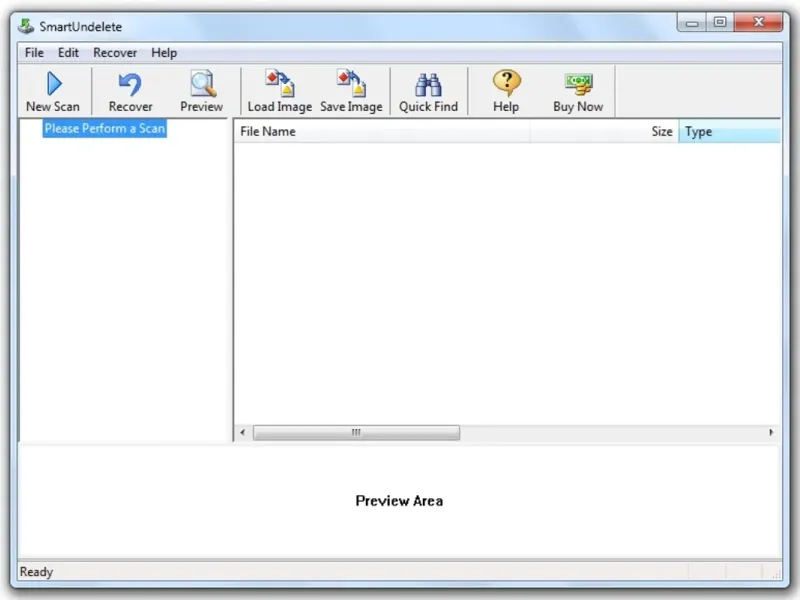Click the Load Image toolbar icon
This screenshot has width=800, height=600.
pyautogui.click(x=280, y=92)
